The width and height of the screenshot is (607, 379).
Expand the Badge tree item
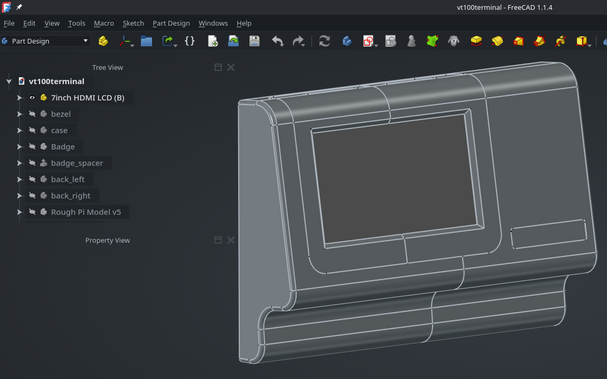pos(19,146)
